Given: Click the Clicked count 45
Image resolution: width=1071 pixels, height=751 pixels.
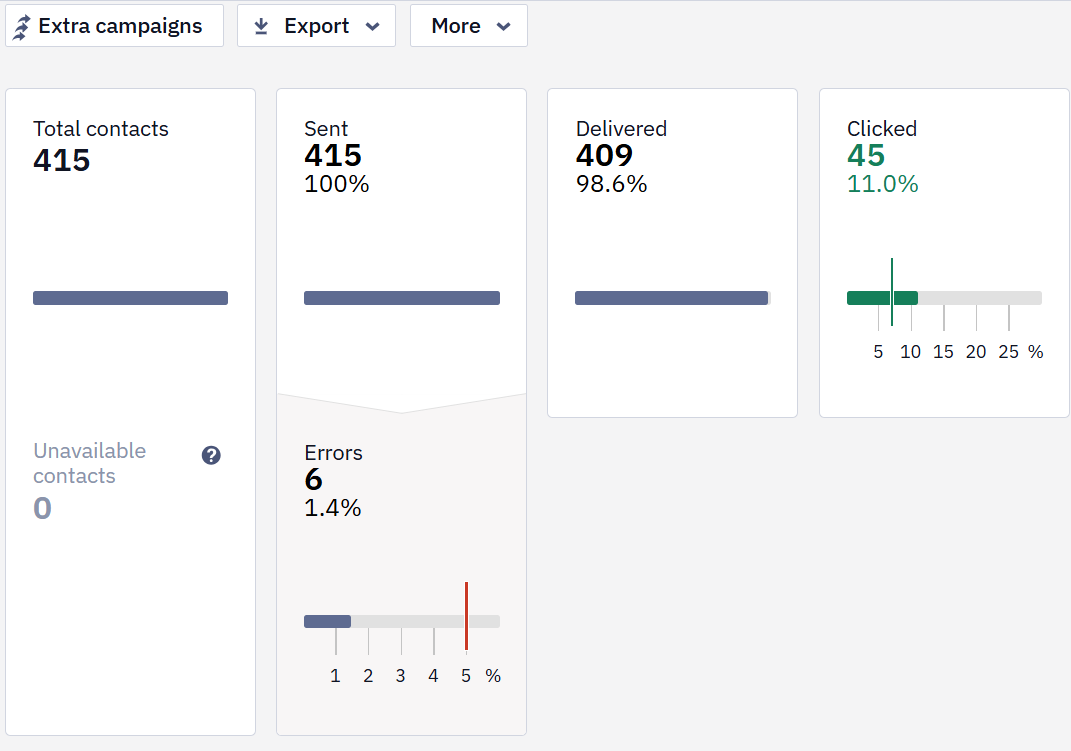Looking at the screenshot, I should [866, 156].
